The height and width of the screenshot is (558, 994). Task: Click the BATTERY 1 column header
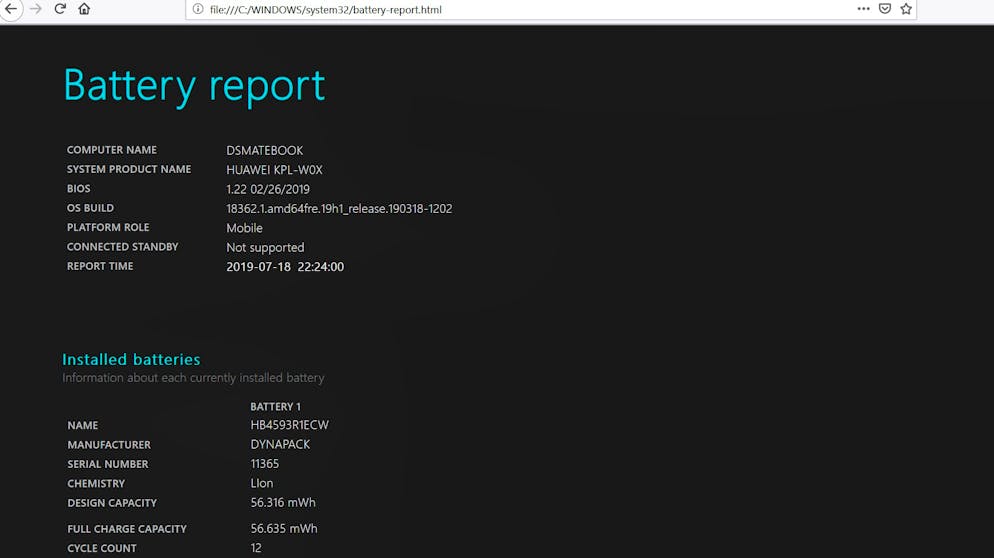(276, 406)
